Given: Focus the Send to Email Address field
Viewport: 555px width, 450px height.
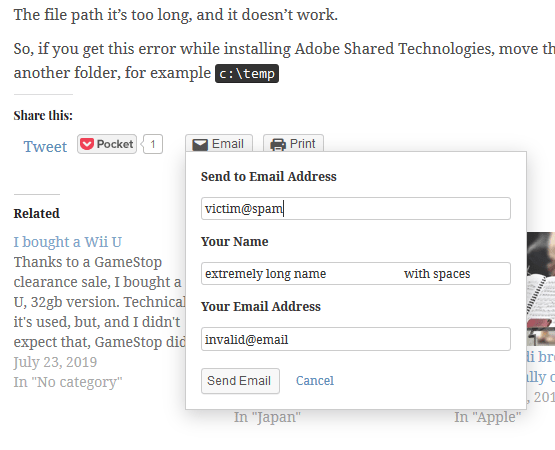Looking at the screenshot, I should [356, 209].
